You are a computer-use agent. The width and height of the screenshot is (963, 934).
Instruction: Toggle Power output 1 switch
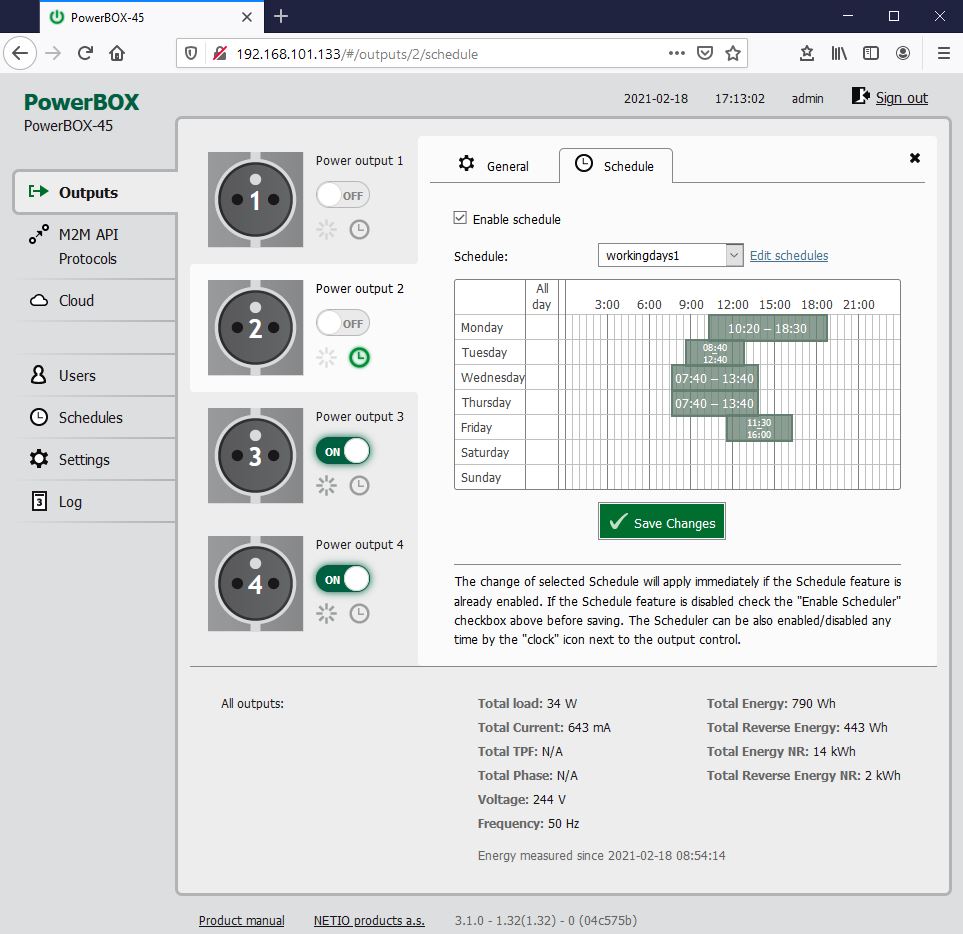click(343, 195)
